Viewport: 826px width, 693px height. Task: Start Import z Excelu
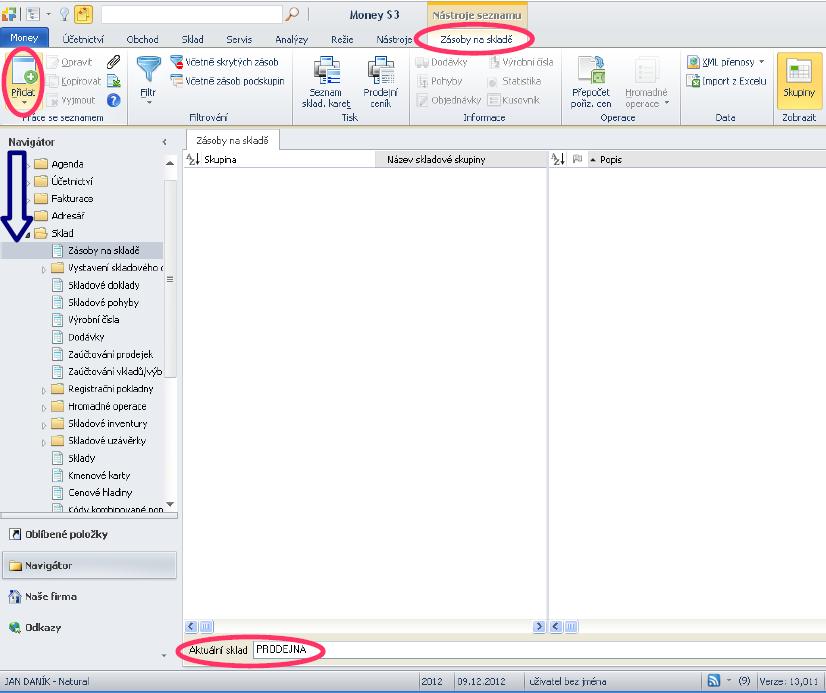click(x=726, y=81)
